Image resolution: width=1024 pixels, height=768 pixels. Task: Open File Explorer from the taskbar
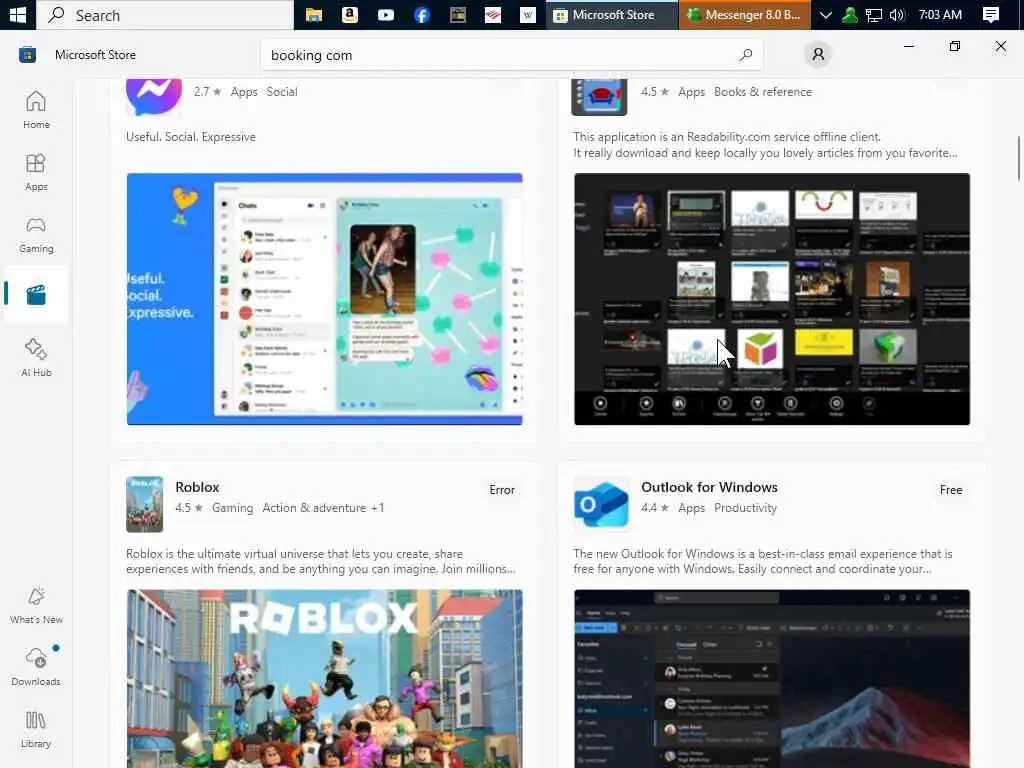tap(314, 14)
